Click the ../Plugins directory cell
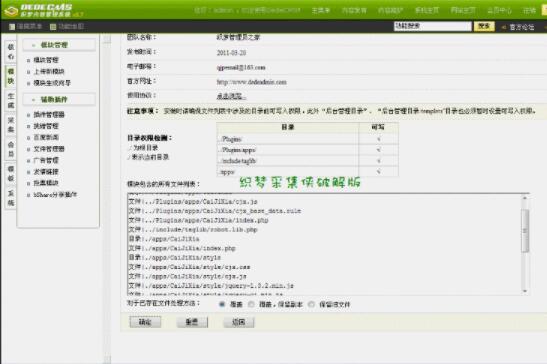This screenshot has width=547, height=364. pos(288,139)
